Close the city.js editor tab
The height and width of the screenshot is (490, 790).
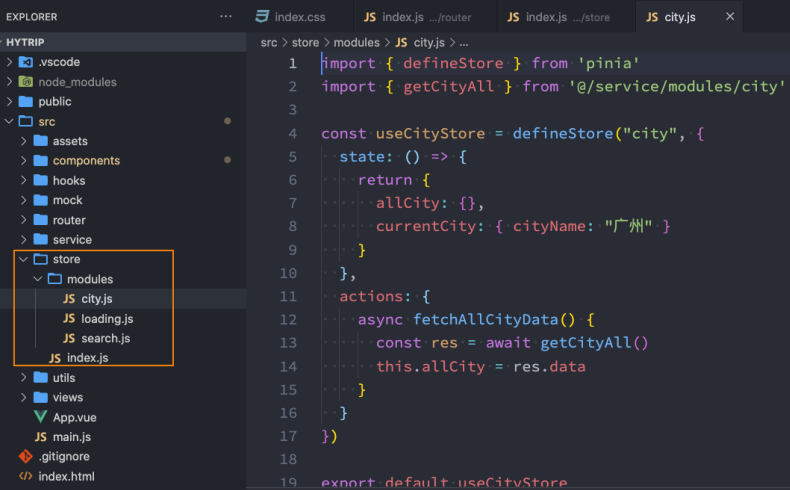[x=730, y=17]
